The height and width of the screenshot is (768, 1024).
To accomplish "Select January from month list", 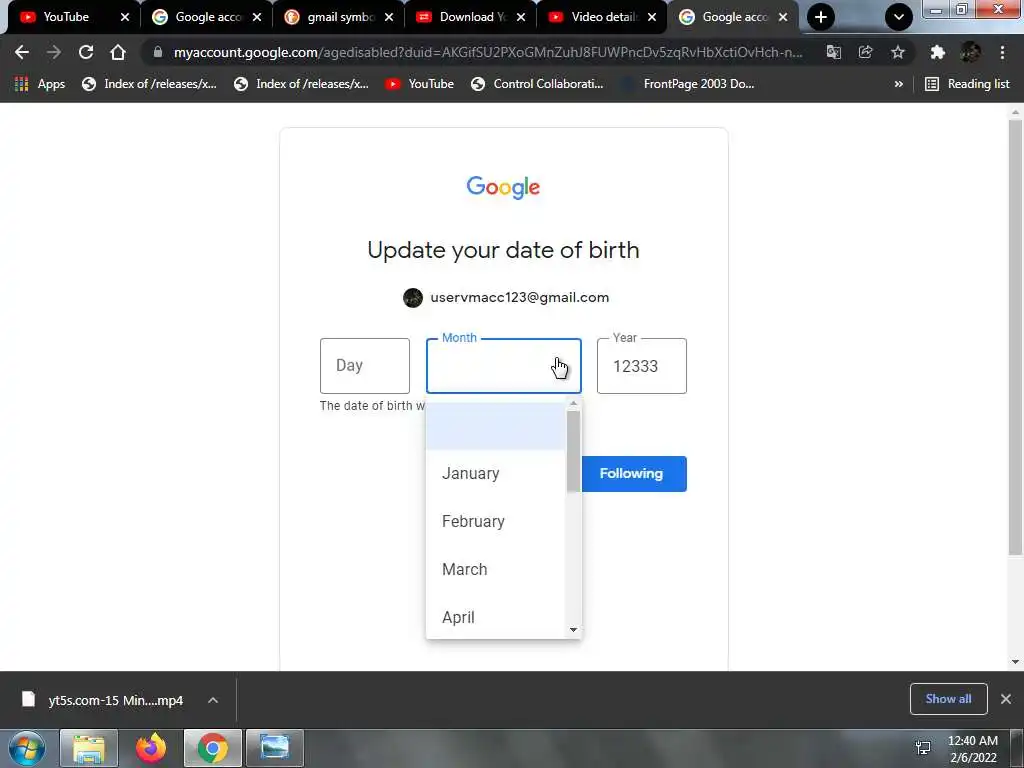I will pyautogui.click(x=496, y=473).
